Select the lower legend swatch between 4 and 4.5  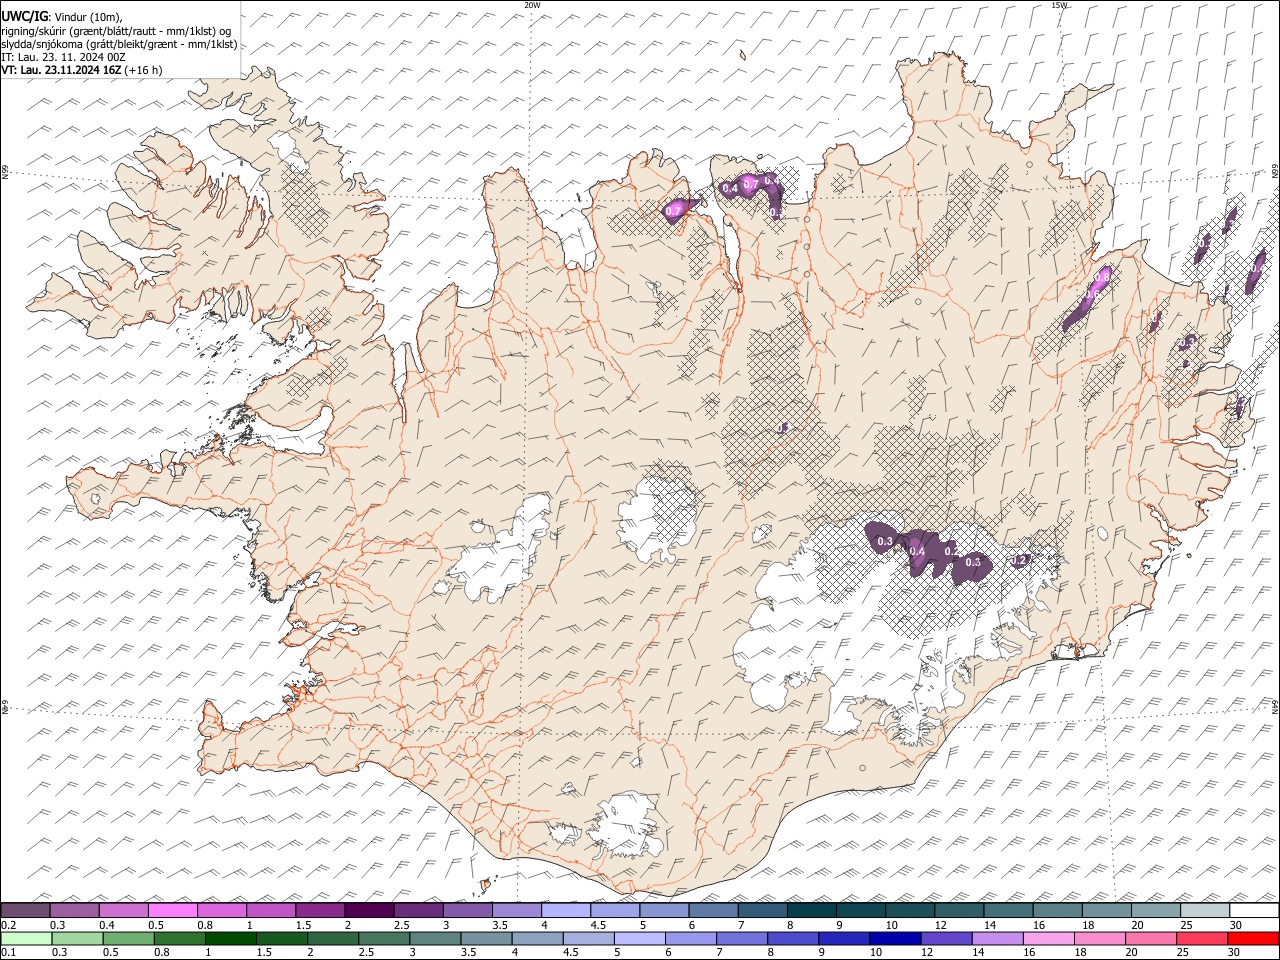[537, 938]
